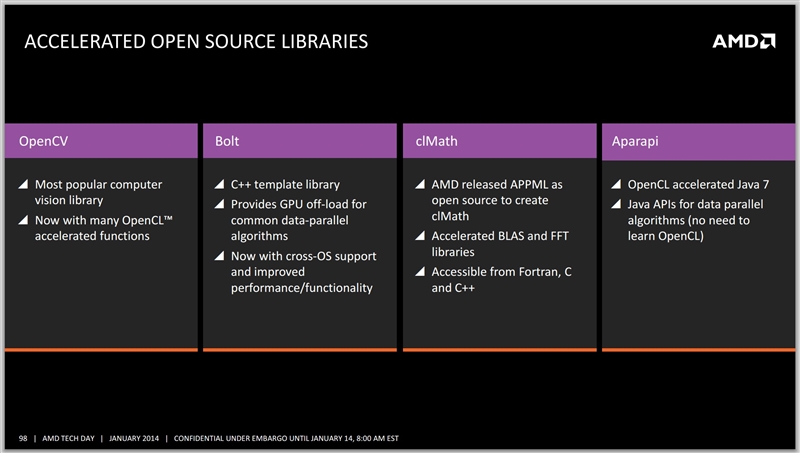This screenshot has width=800, height=453.
Task: Select the OpenCV purple header
Action: click(101, 141)
